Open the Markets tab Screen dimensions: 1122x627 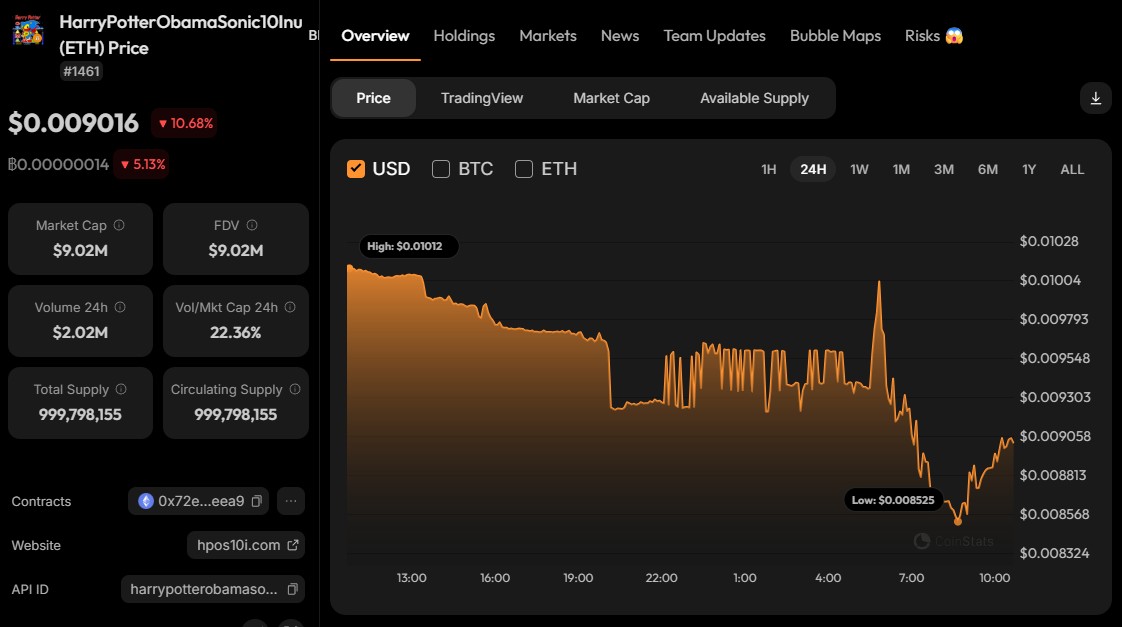coord(547,36)
